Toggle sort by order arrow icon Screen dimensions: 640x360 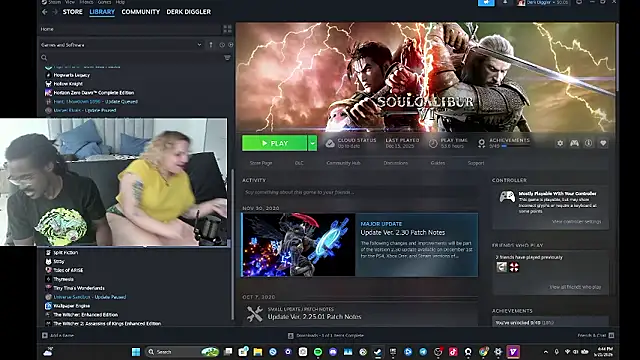pyautogui.click(x=211, y=45)
